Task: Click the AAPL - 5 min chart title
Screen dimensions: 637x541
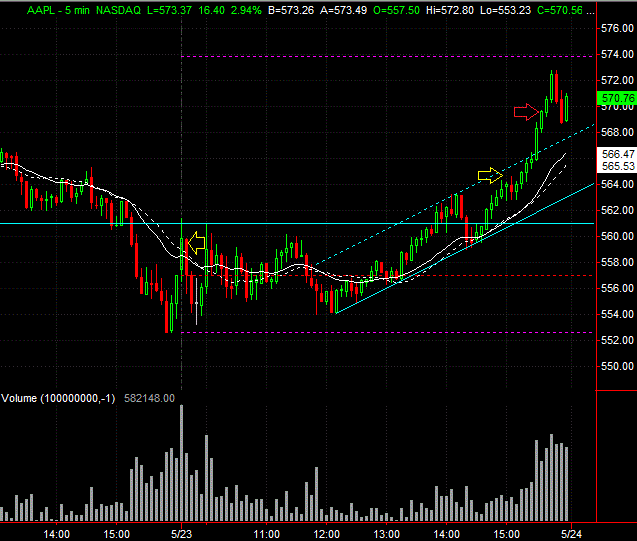Action: [58, 10]
